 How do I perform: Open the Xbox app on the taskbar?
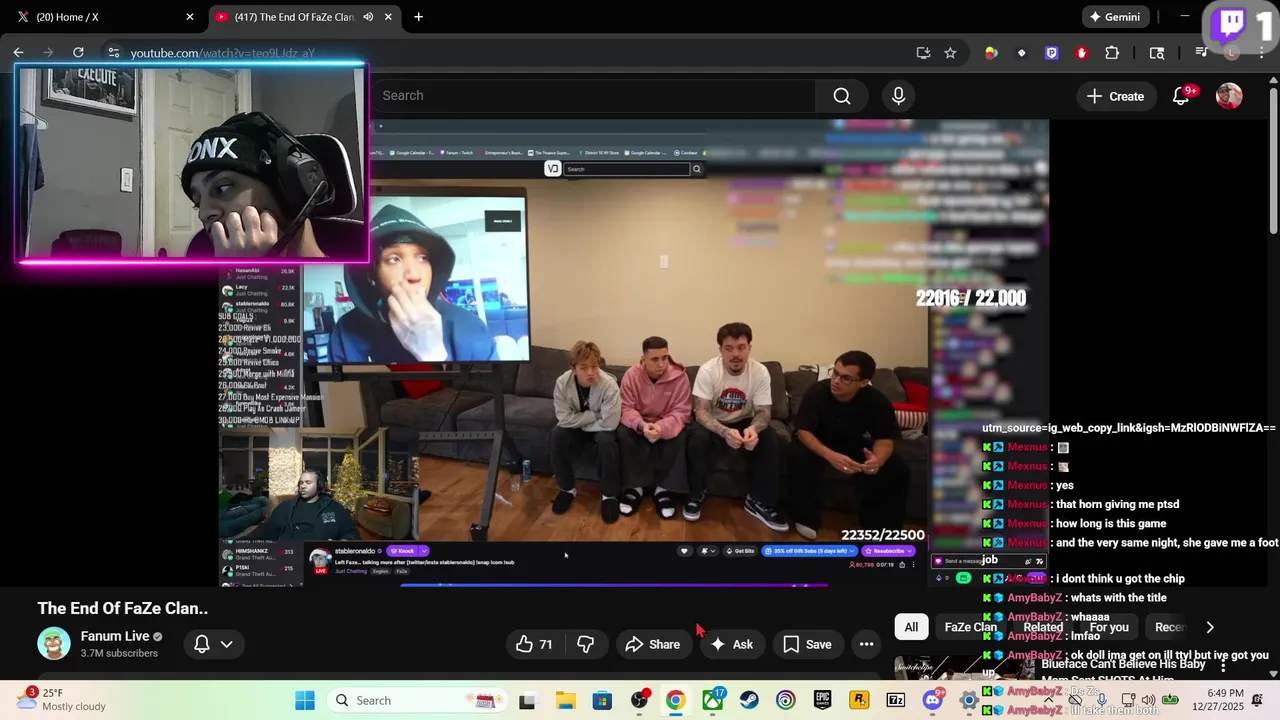coord(713,701)
